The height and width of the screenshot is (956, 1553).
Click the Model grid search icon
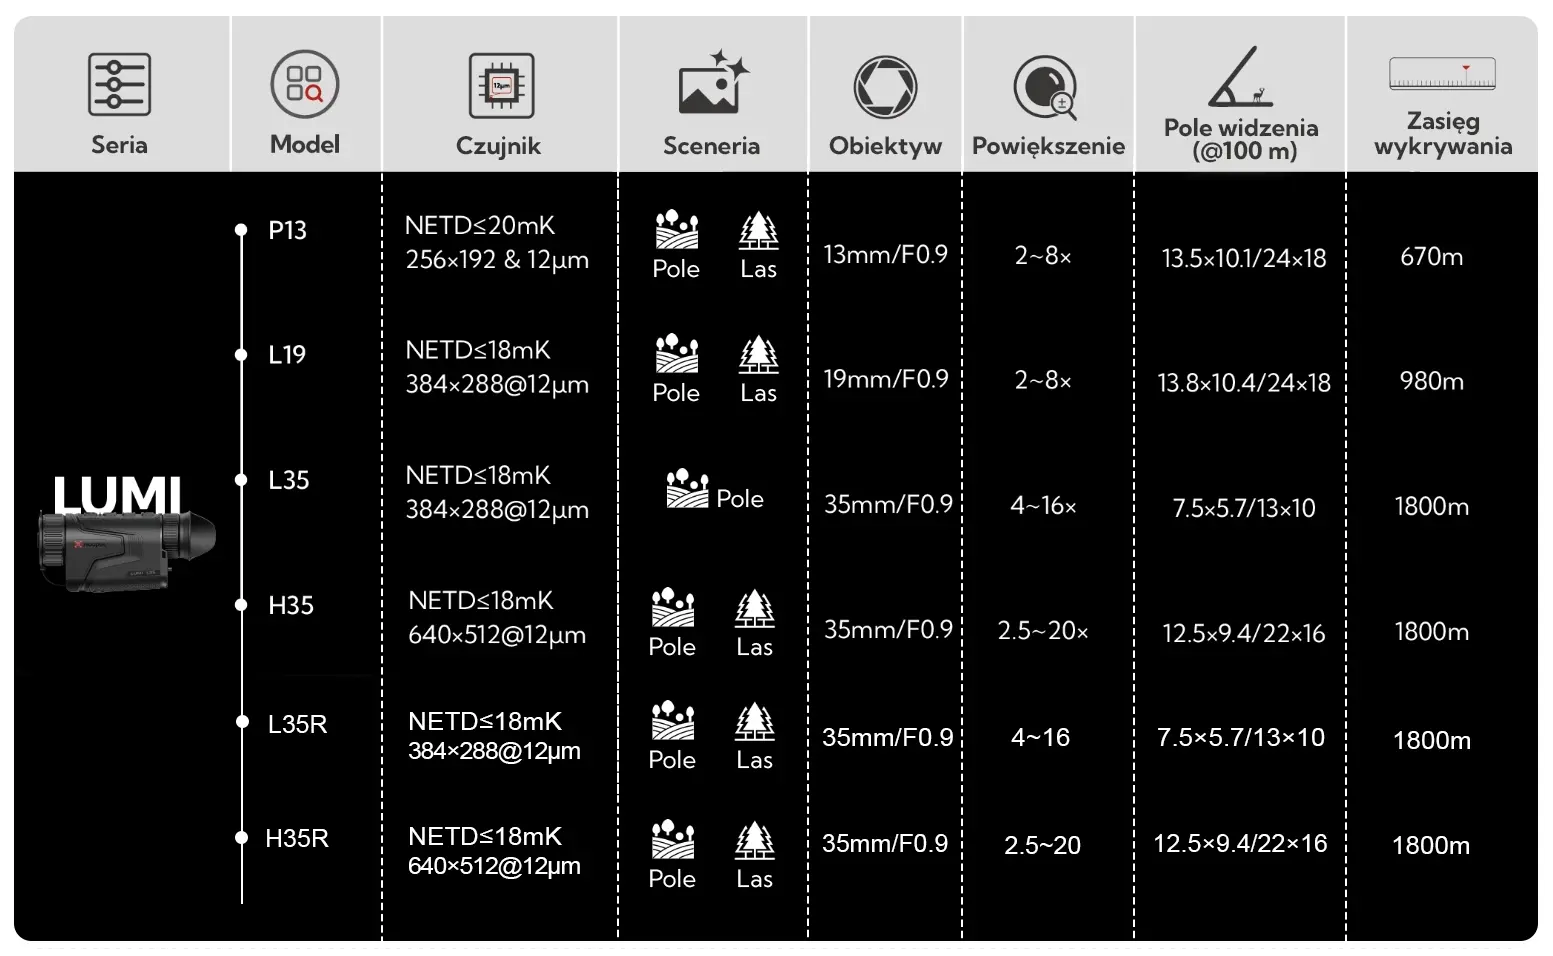click(x=305, y=84)
